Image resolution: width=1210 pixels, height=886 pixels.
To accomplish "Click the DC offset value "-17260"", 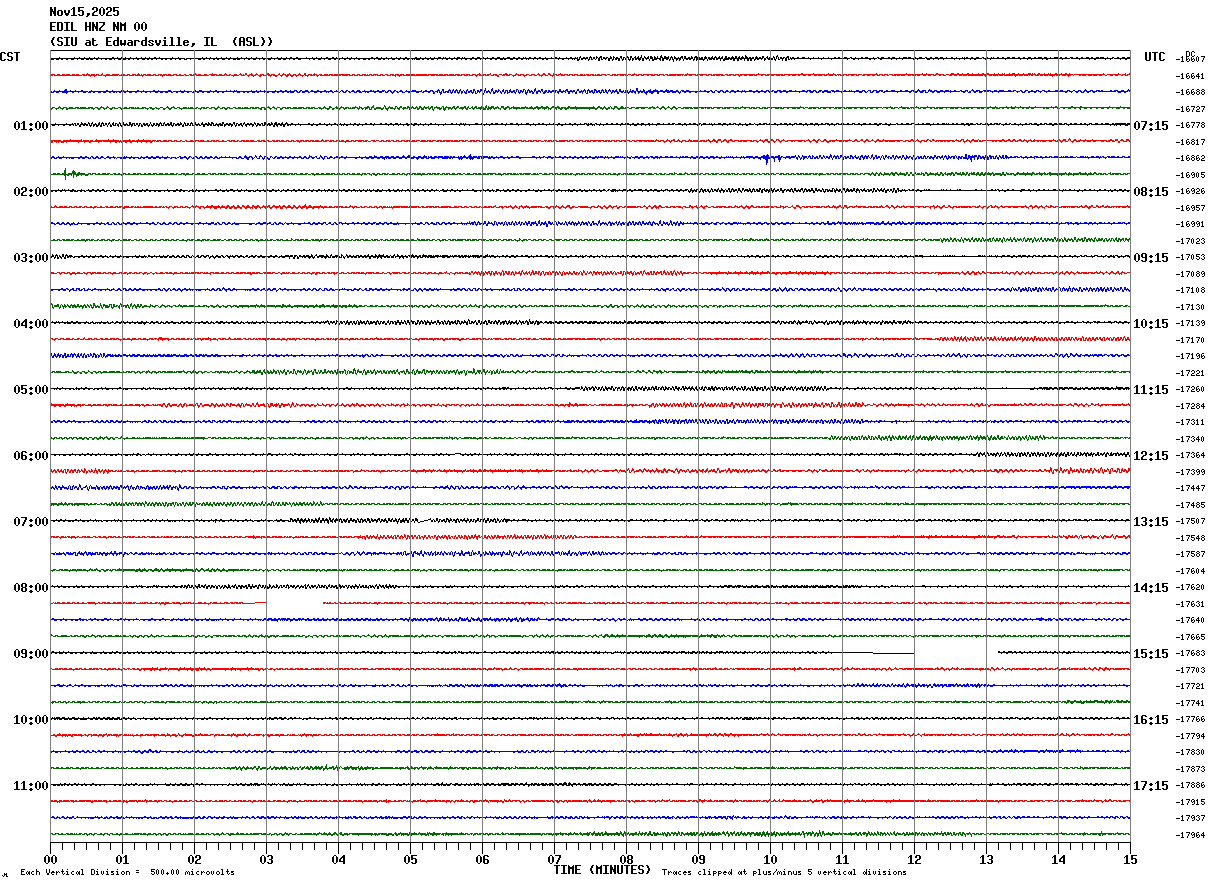I will (1191, 389).
